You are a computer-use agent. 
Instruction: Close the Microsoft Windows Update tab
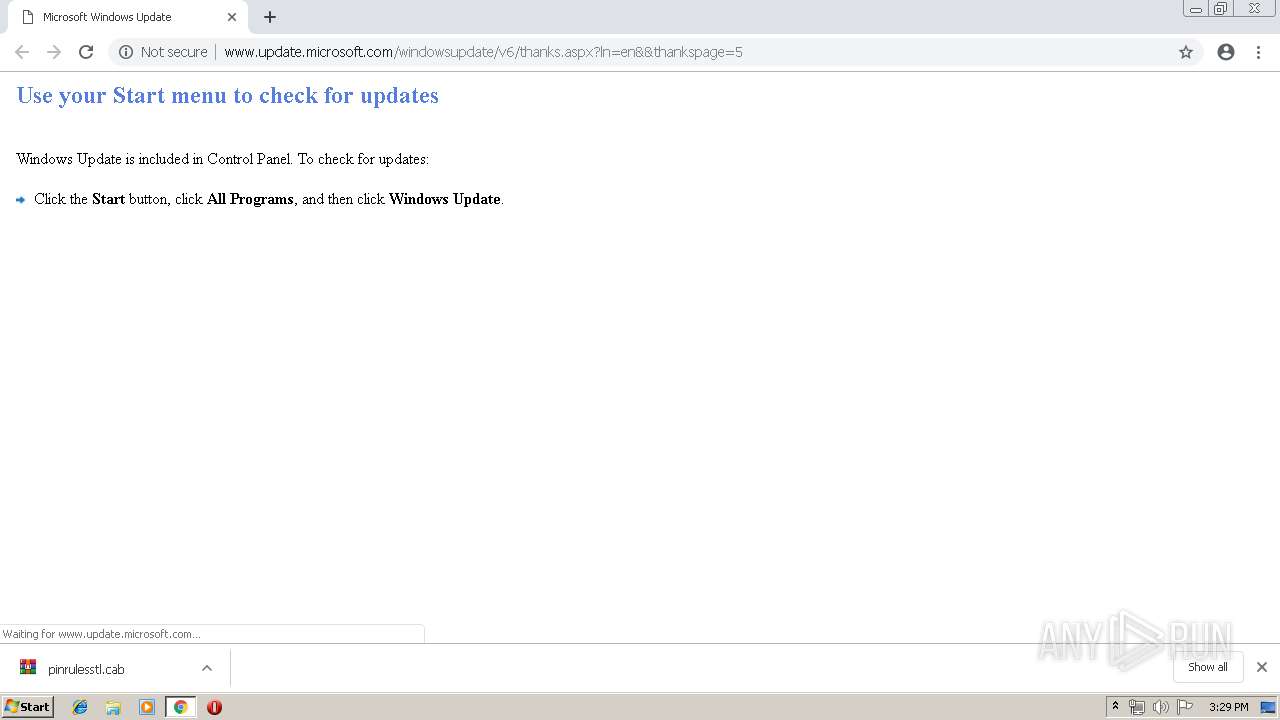(232, 17)
